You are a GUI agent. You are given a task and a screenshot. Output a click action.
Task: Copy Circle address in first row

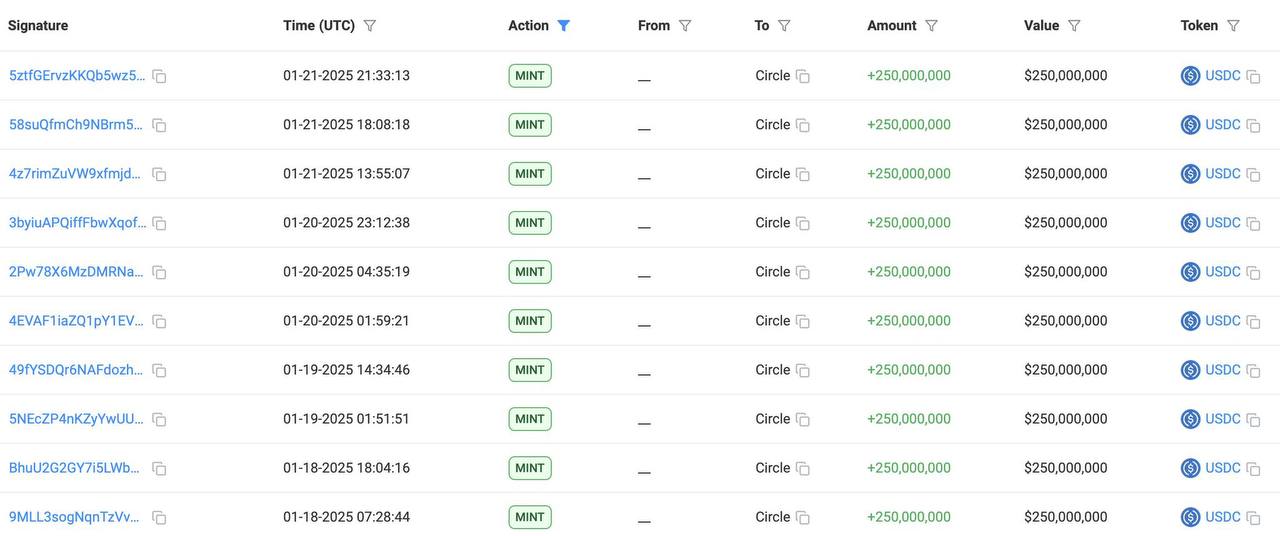(802, 76)
